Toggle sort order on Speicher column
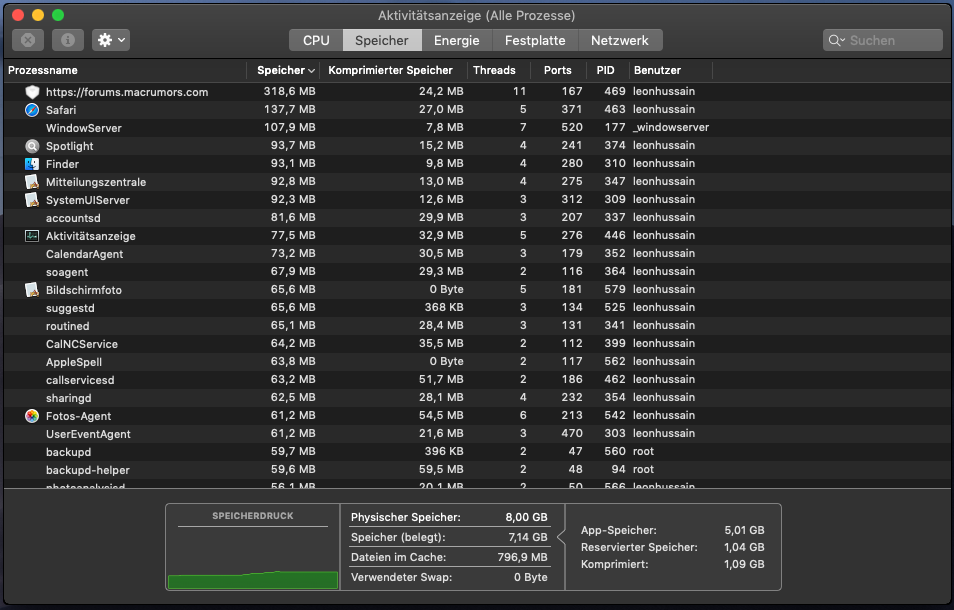Image resolution: width=954 pixels, height=610 pixels. coord(285,70)
